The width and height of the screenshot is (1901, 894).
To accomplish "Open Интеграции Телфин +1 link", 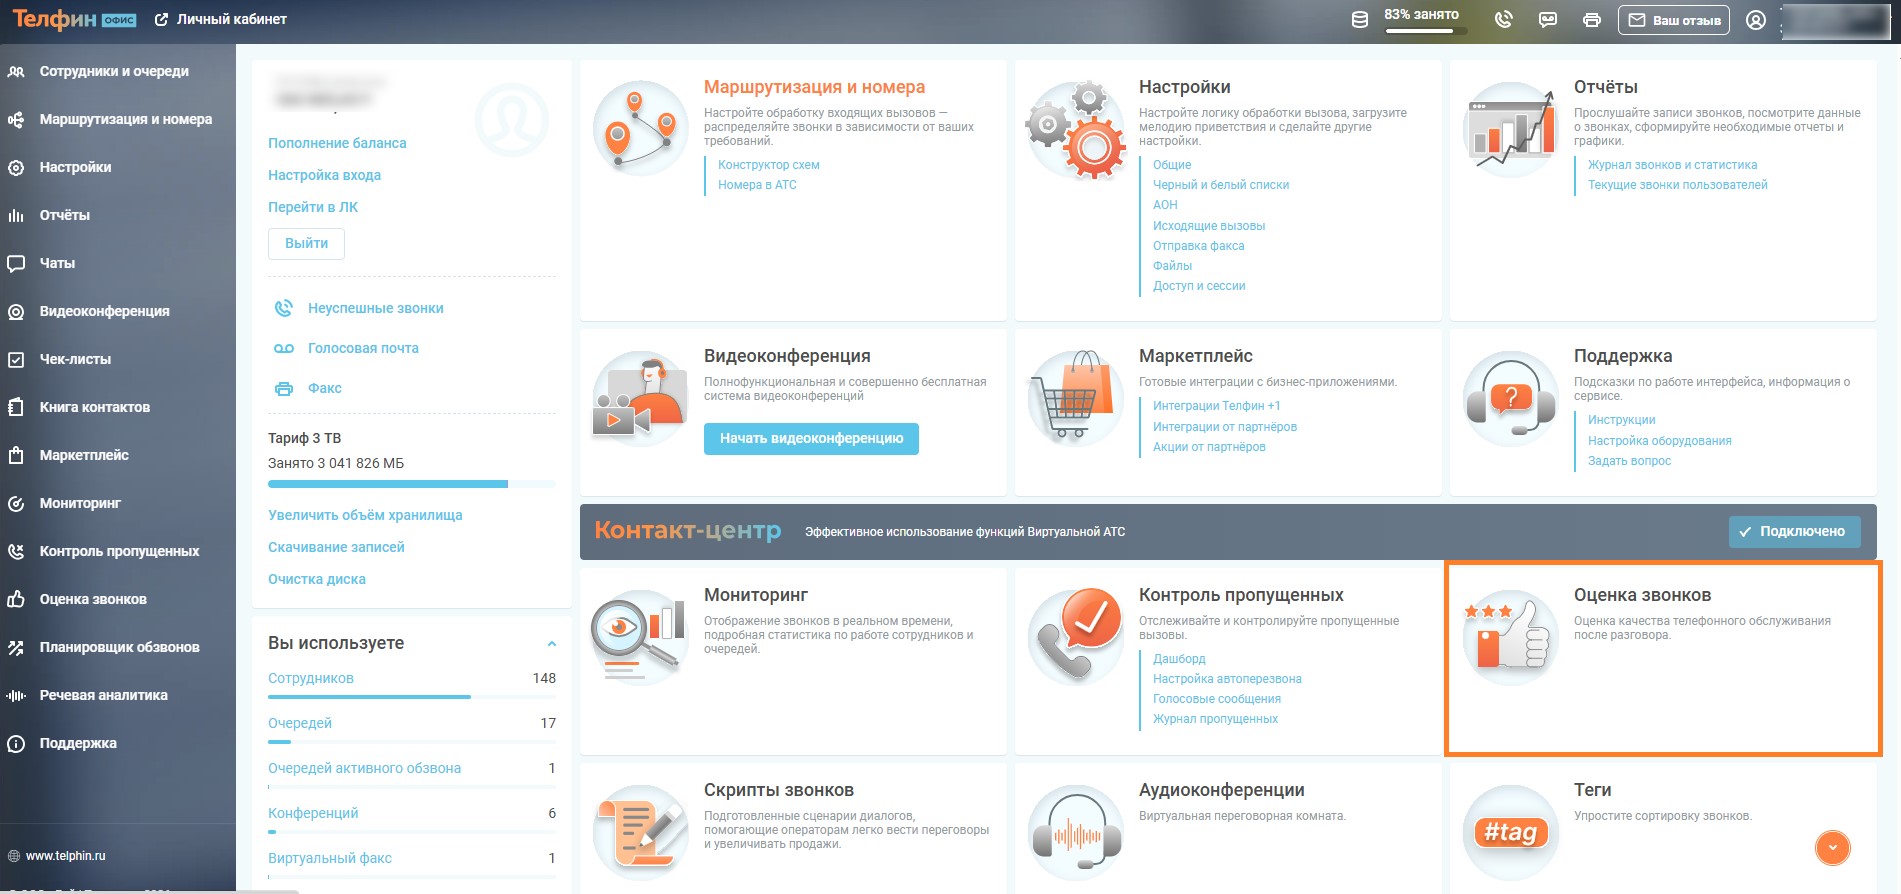I will coord(1216,406).
